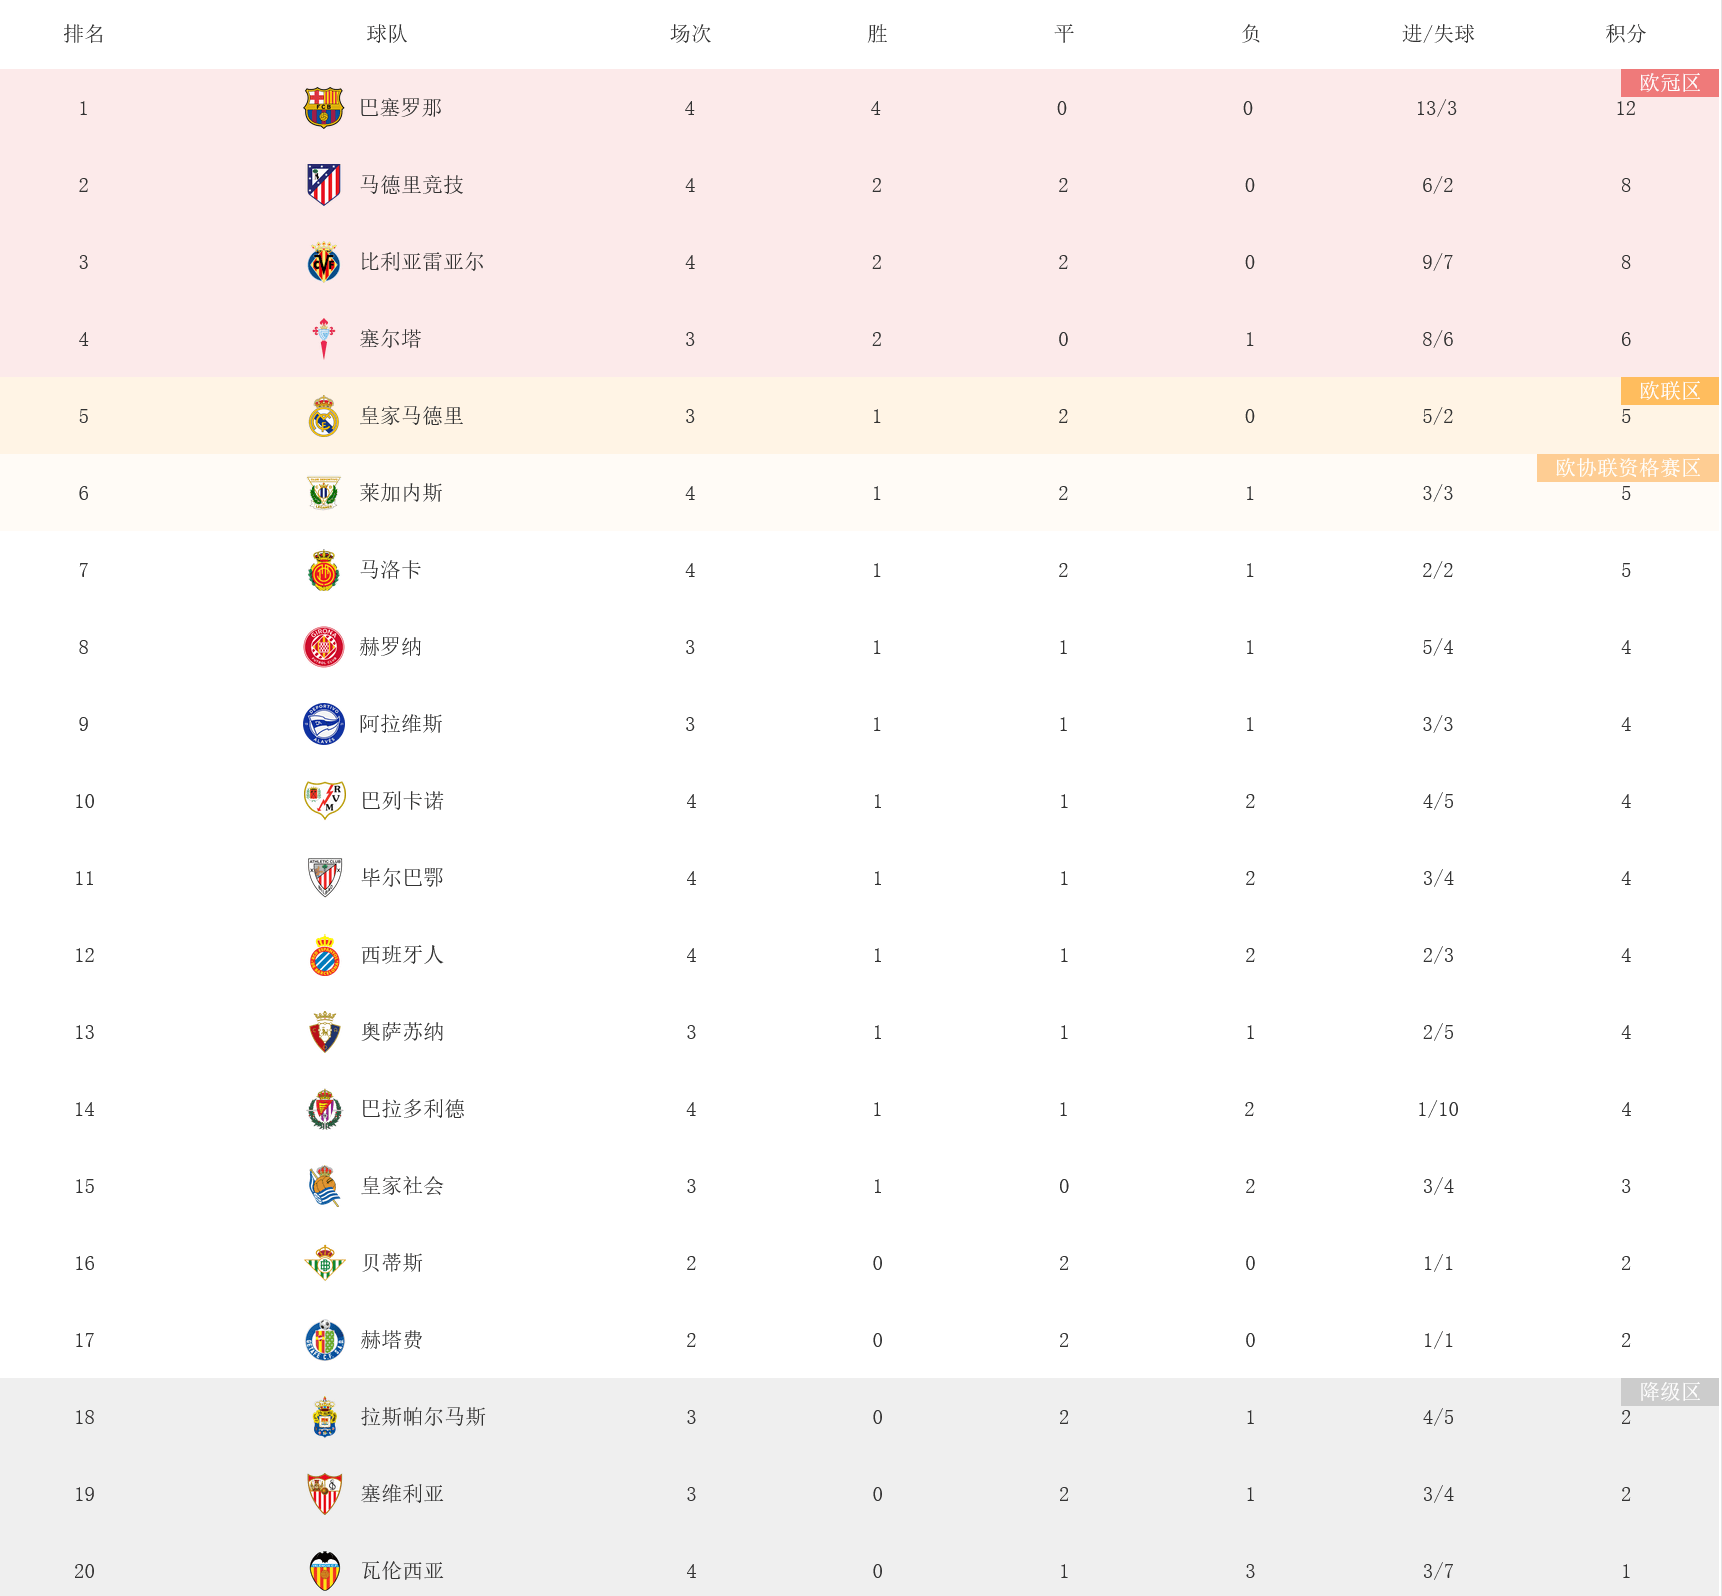The image size is (1722, 1596).
Task: Open the 皇家社会 team name link
Action: pos(402,1186)
